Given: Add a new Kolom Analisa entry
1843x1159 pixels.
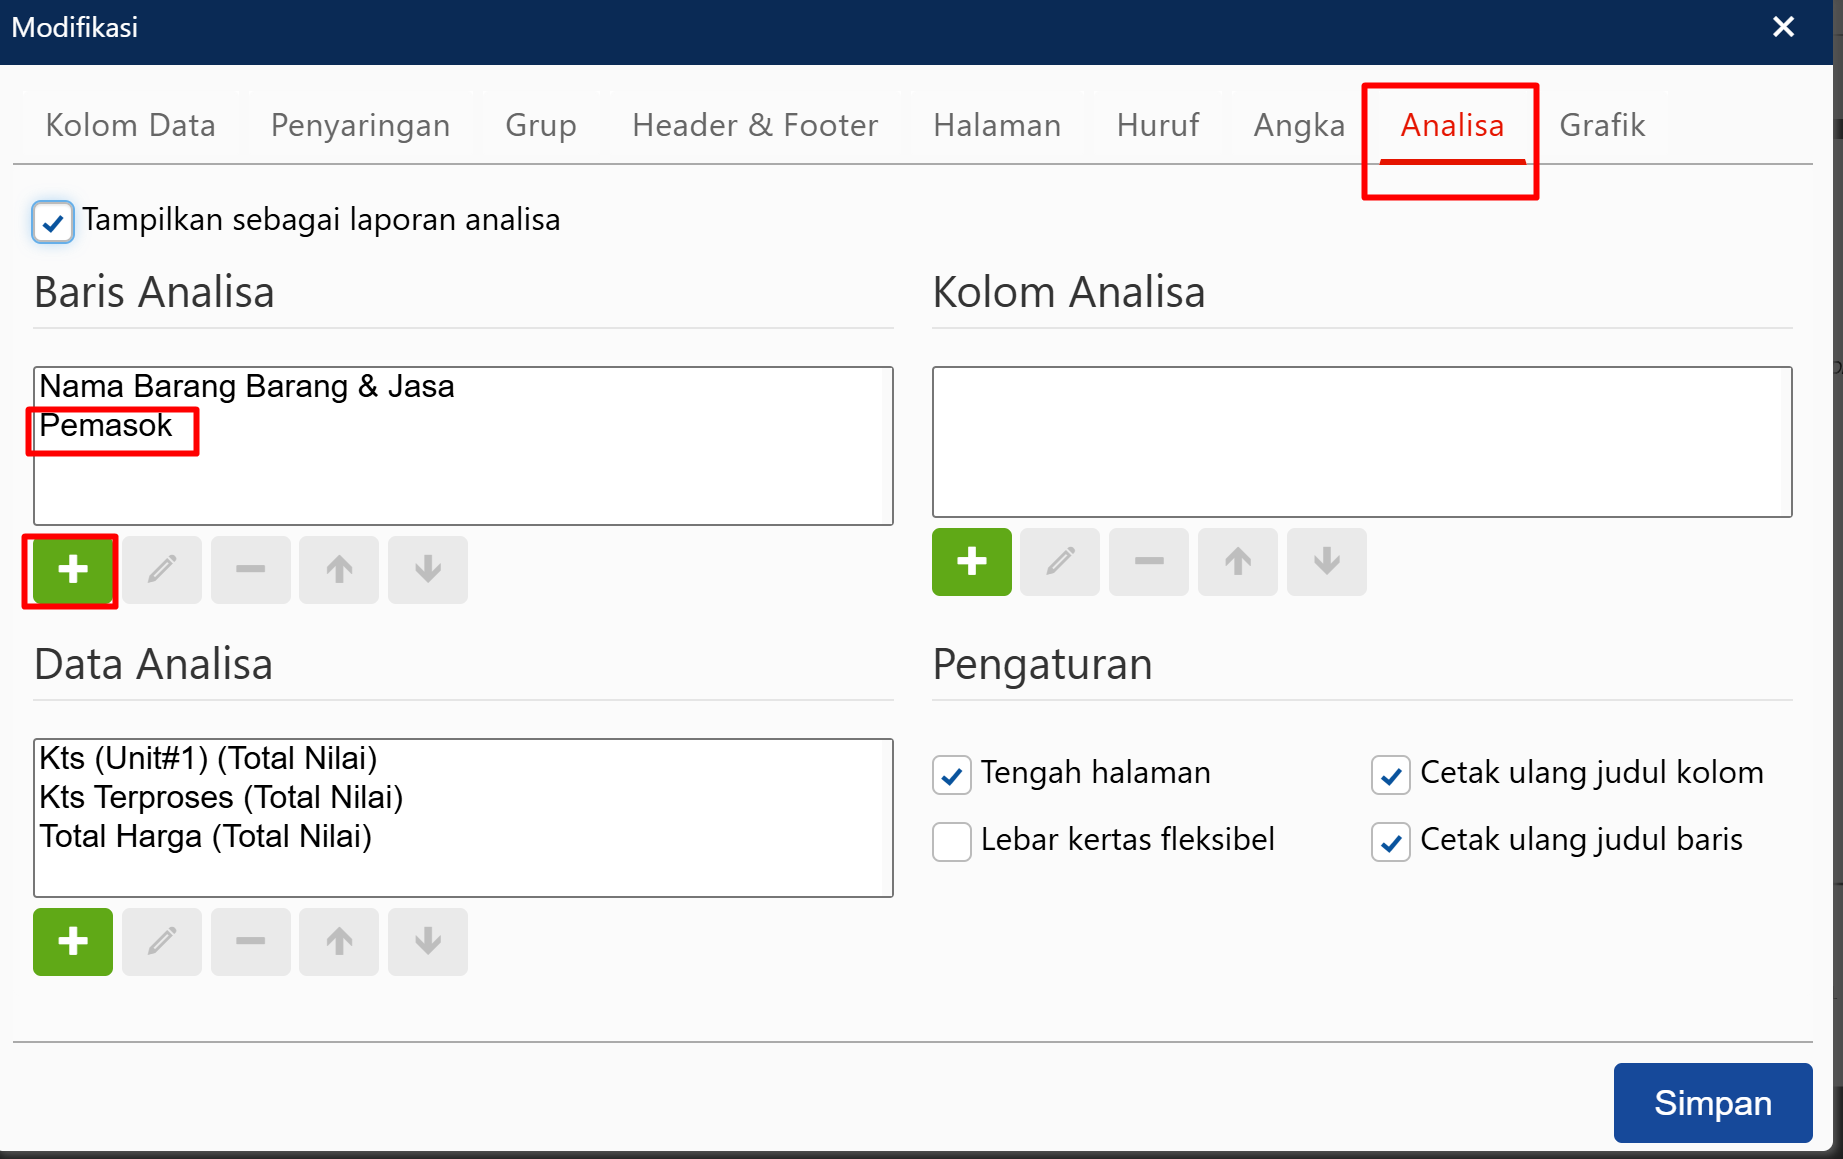Looking at the screenshot, I should pos(971,562).
